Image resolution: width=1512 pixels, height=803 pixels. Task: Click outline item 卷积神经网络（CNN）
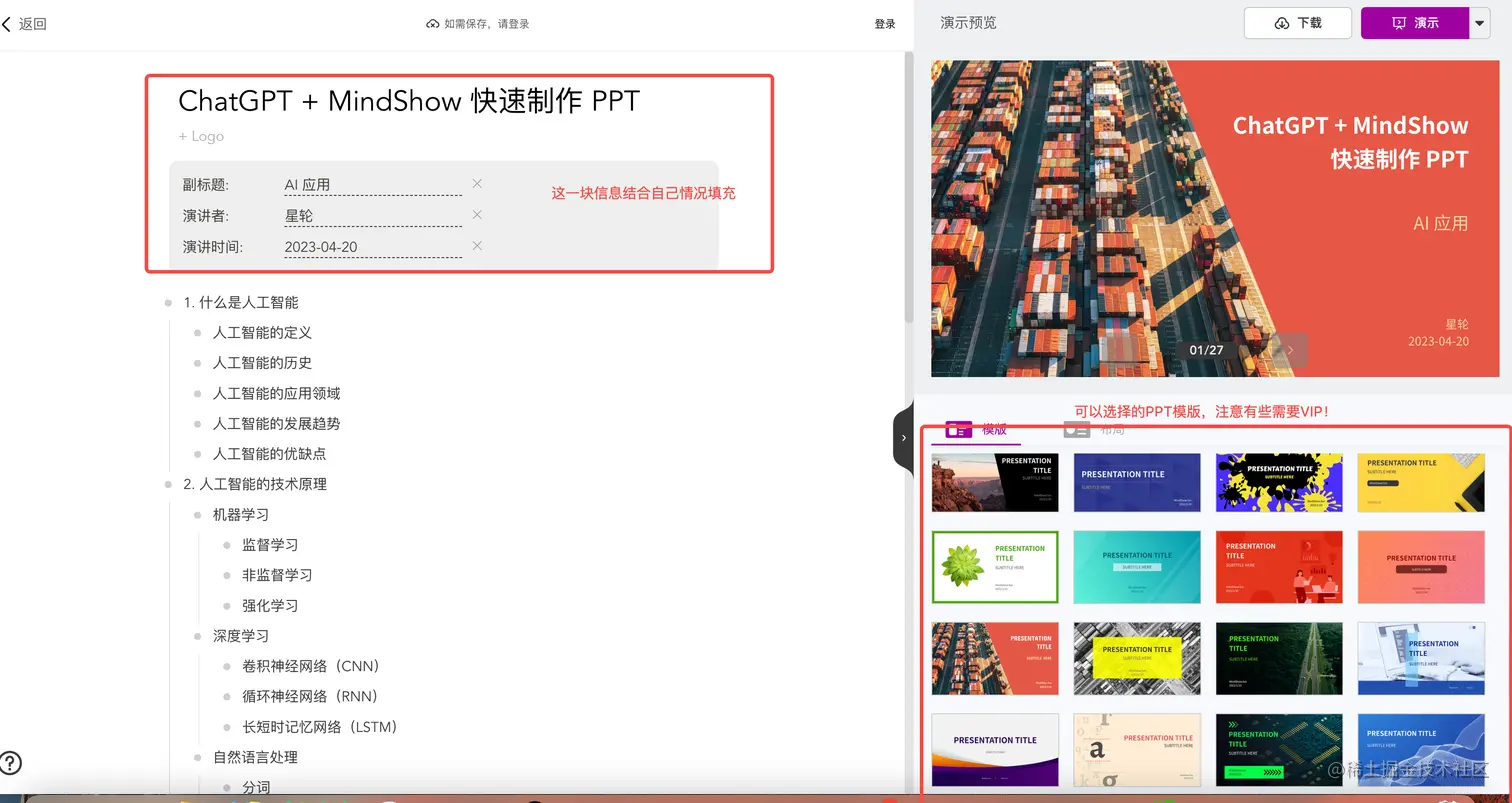(x=313, y=666)
